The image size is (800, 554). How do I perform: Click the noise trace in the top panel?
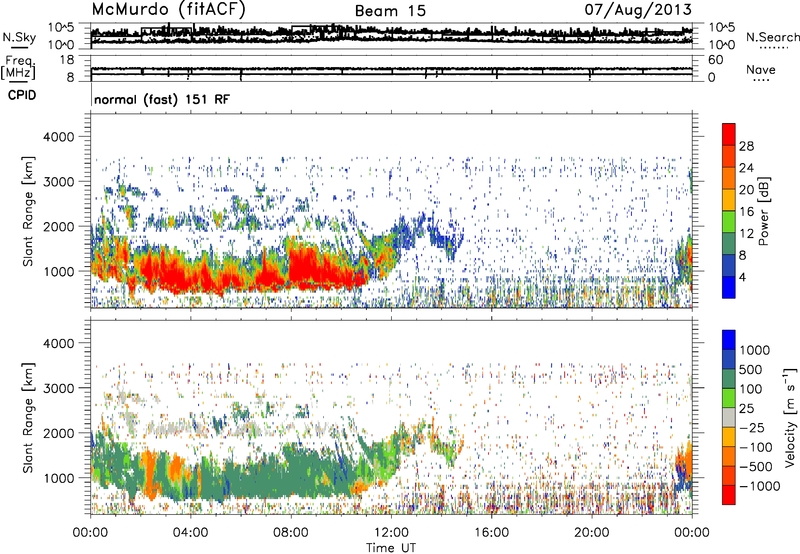coord(391,34)
